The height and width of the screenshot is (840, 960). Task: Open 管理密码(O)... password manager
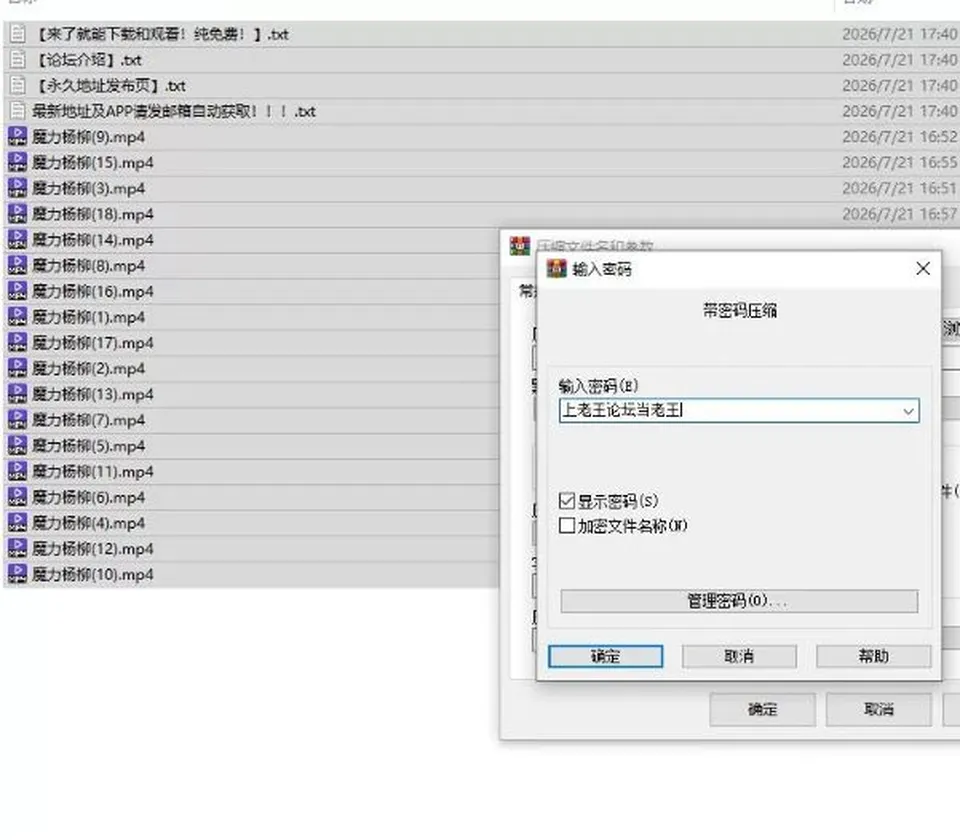(x=739, y=601)
